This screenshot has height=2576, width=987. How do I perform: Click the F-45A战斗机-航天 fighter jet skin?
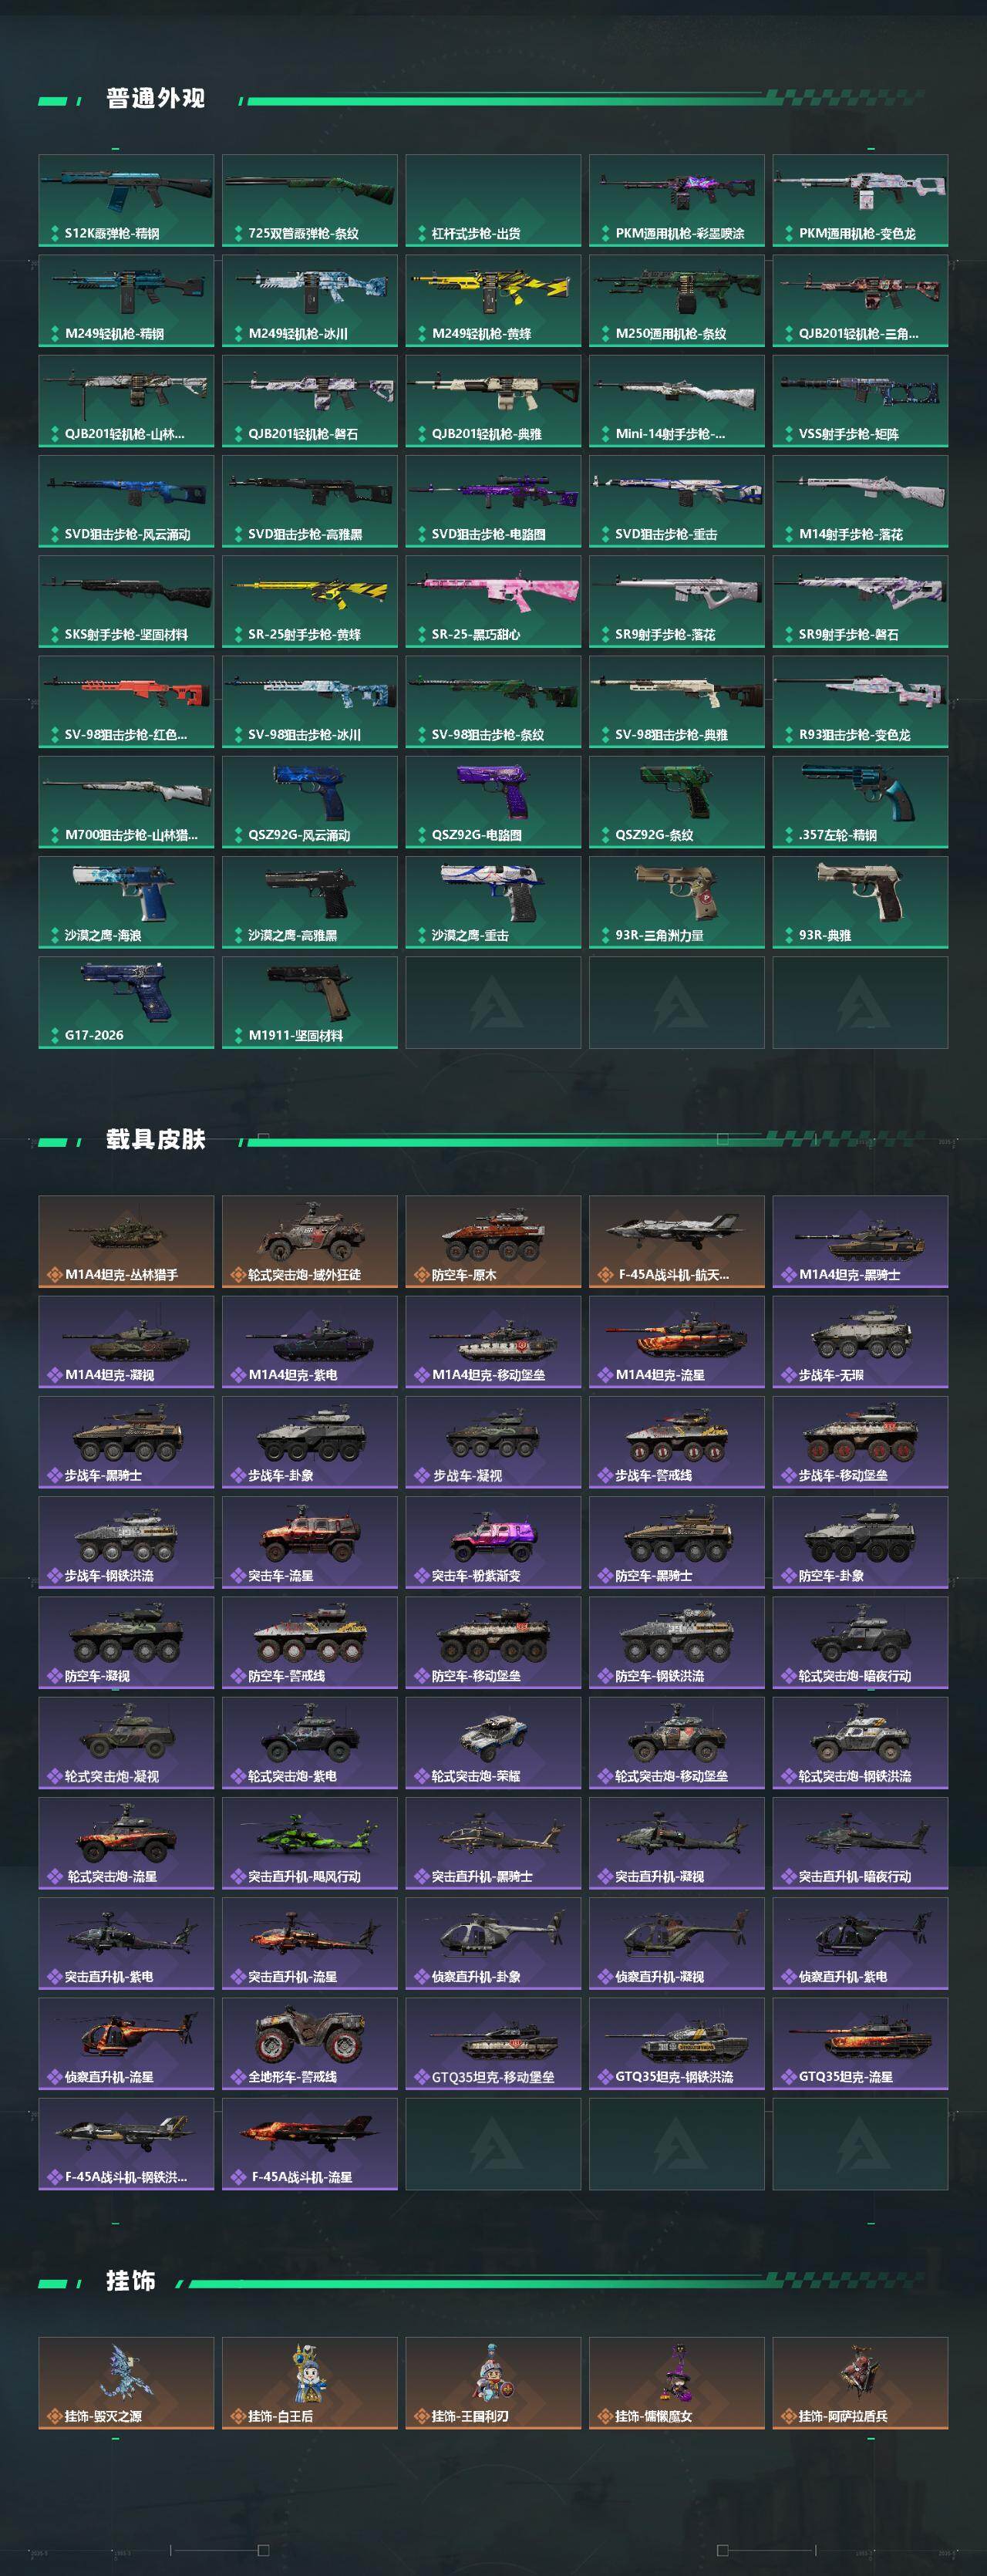[x=677, y=1241]
